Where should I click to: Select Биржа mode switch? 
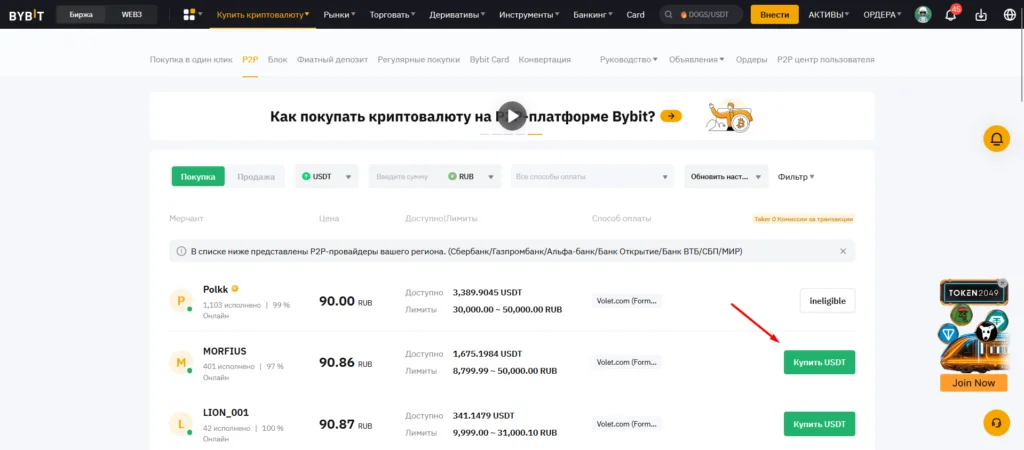coord(82,14)
